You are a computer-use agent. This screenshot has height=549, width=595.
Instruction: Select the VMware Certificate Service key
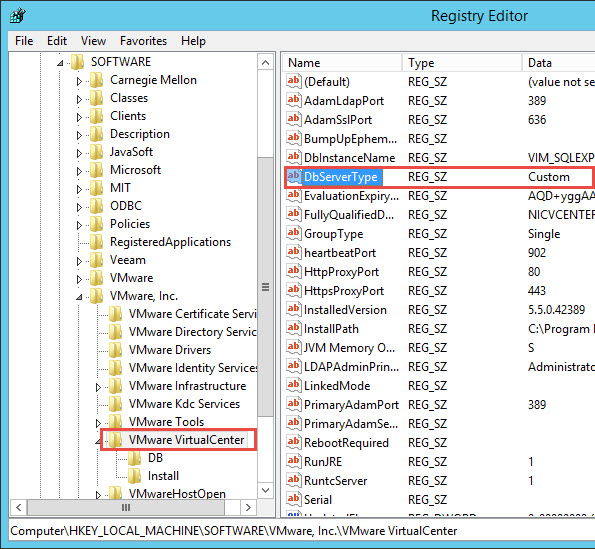coord(193,314)
